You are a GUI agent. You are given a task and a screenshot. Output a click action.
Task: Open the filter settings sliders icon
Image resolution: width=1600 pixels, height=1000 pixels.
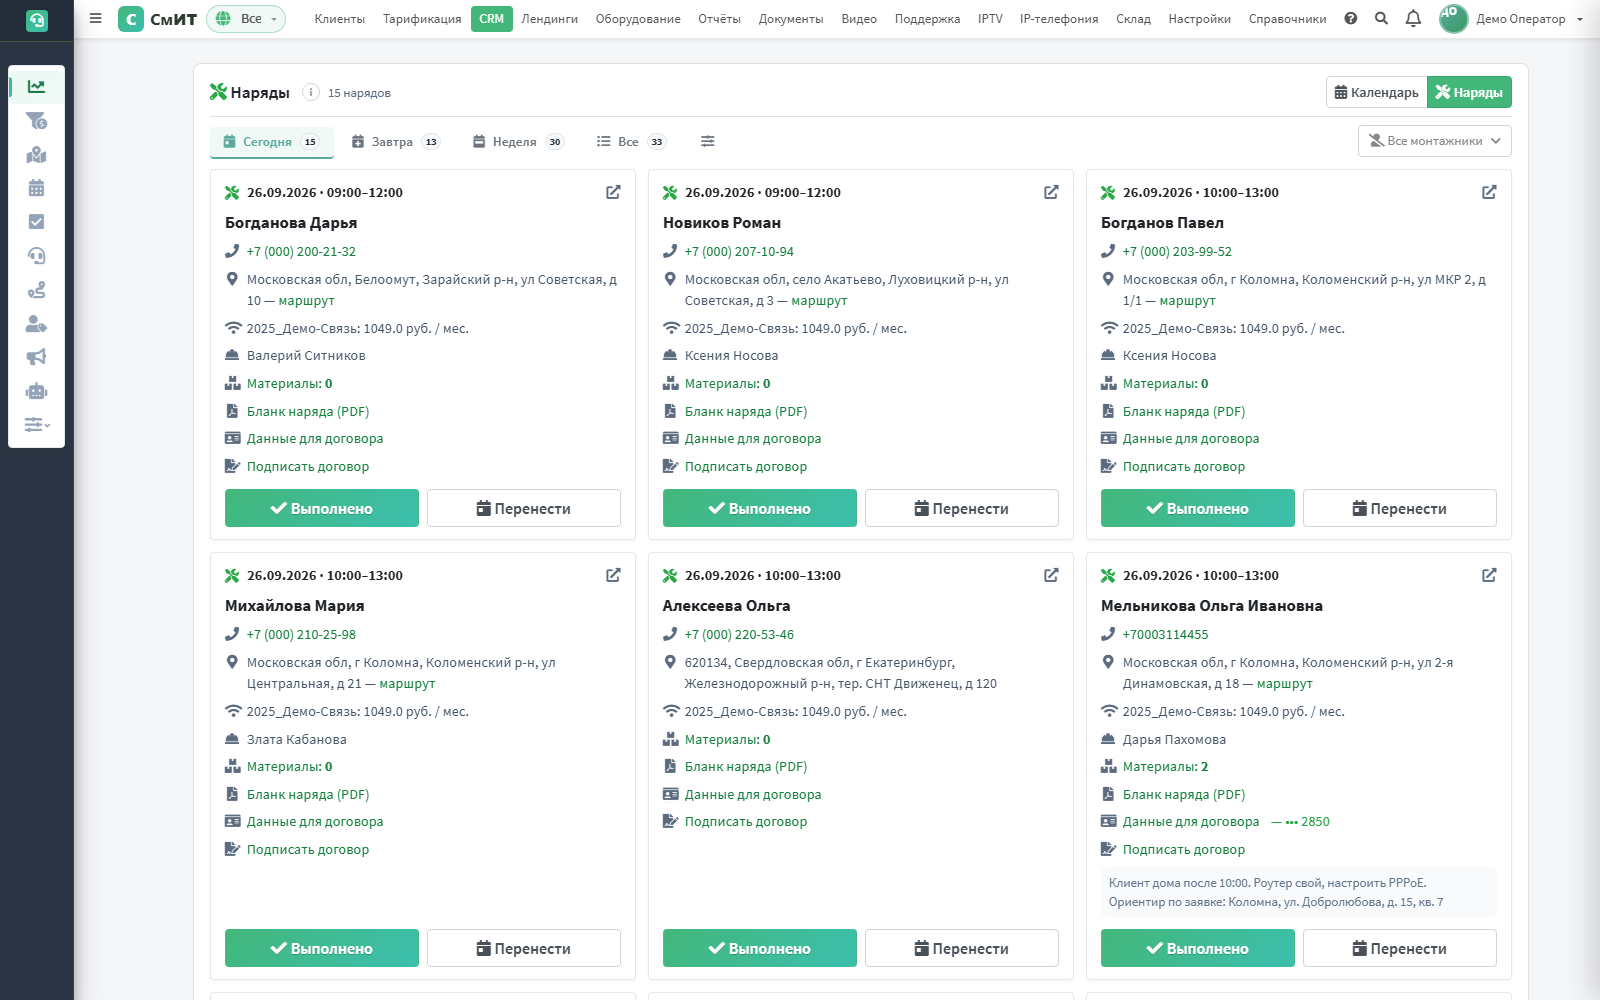pyautogui.click(x=708, y=141)
